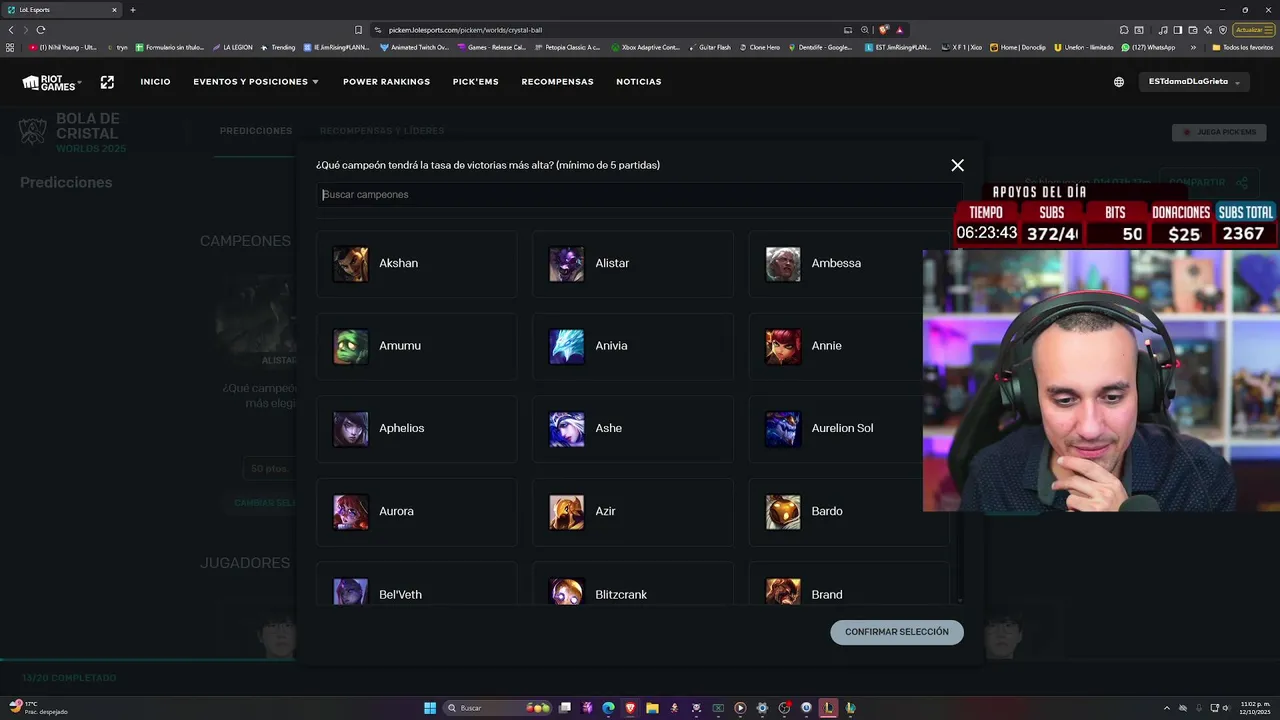Open a new browser tab
This screenshot has width=1280, height=720.
point(132,10)
